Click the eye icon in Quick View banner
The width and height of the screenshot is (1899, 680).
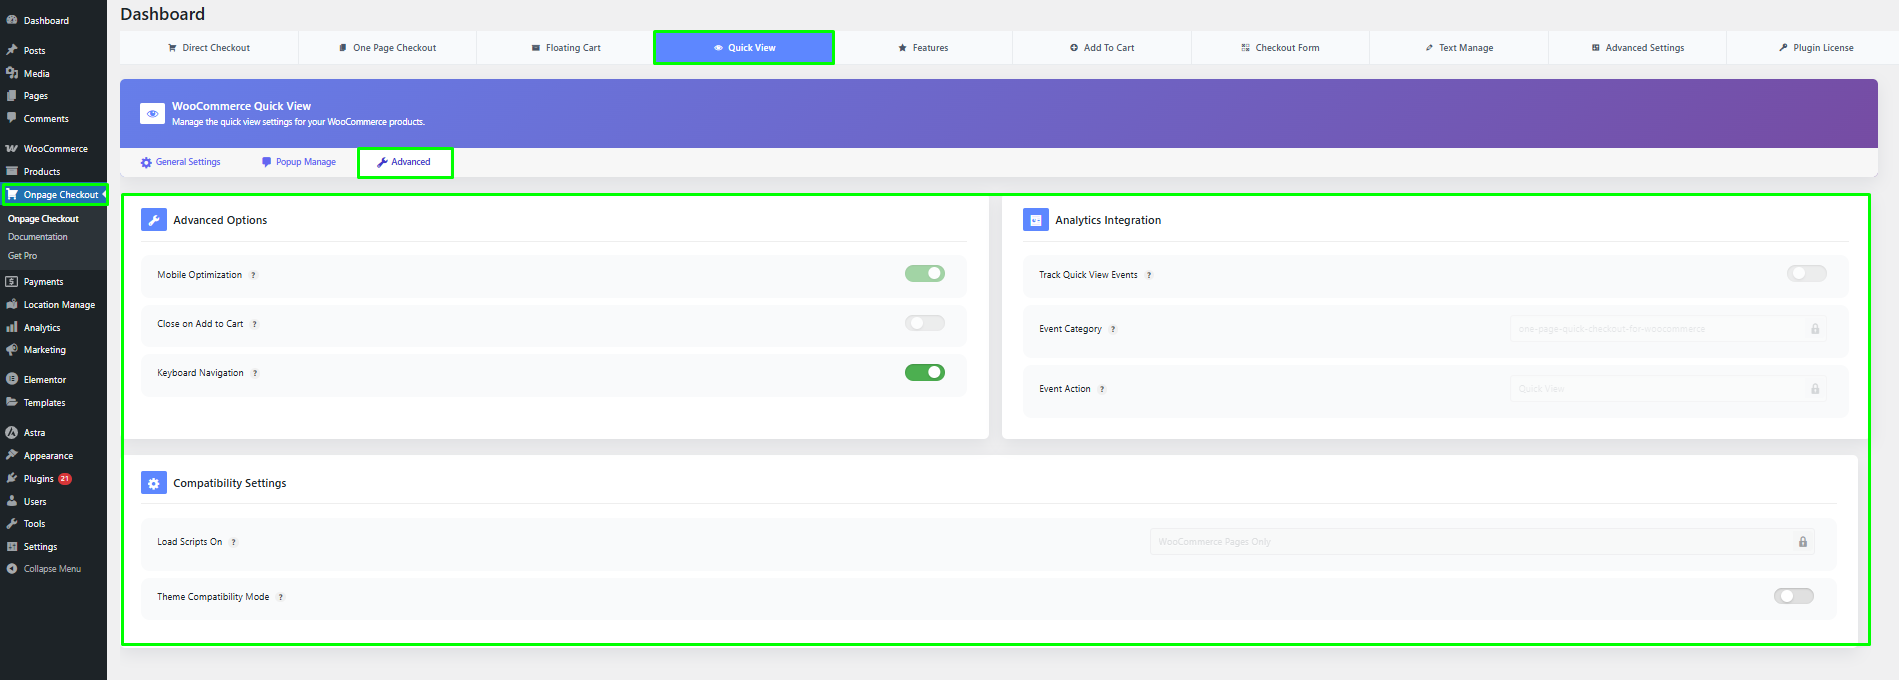152,114
